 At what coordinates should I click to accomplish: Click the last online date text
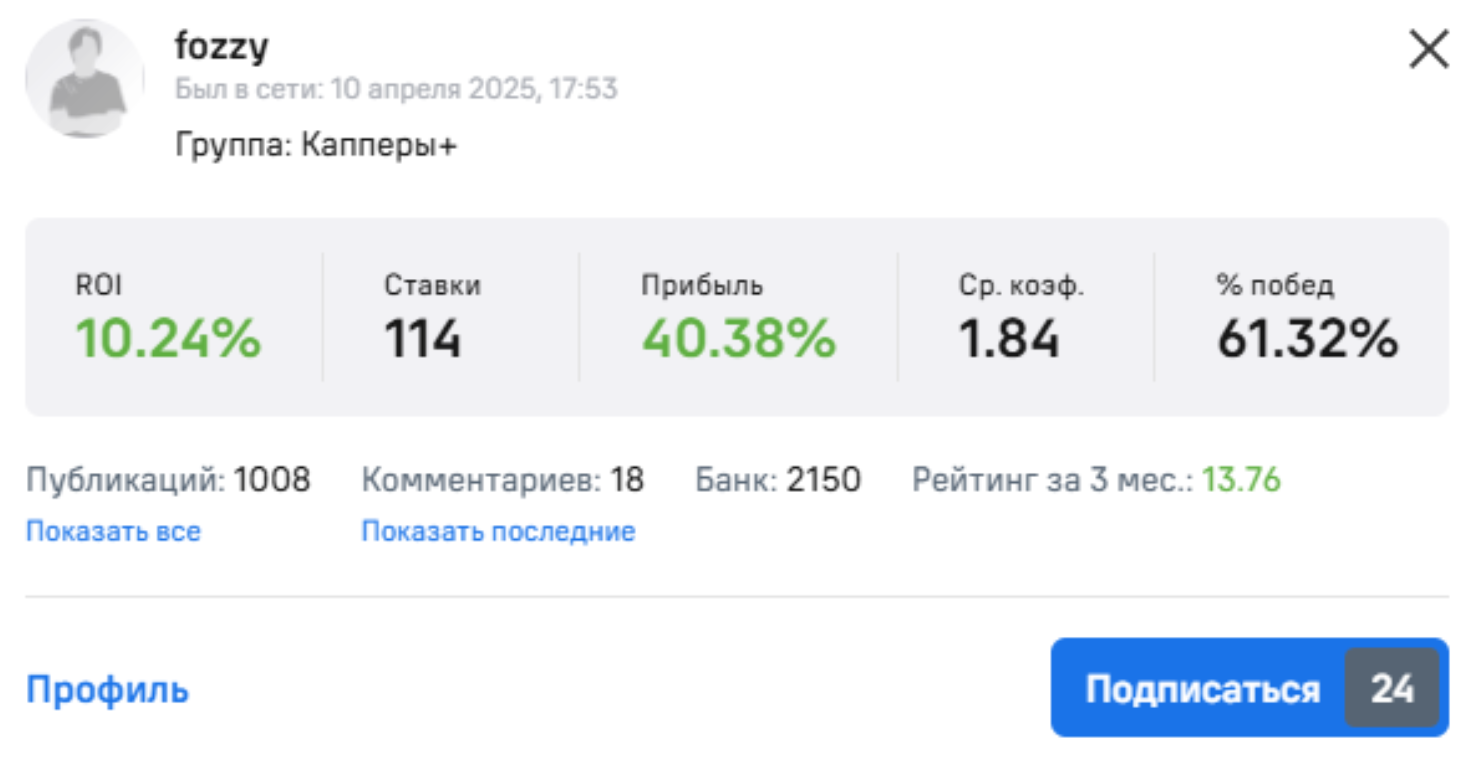tap(396, 89)
